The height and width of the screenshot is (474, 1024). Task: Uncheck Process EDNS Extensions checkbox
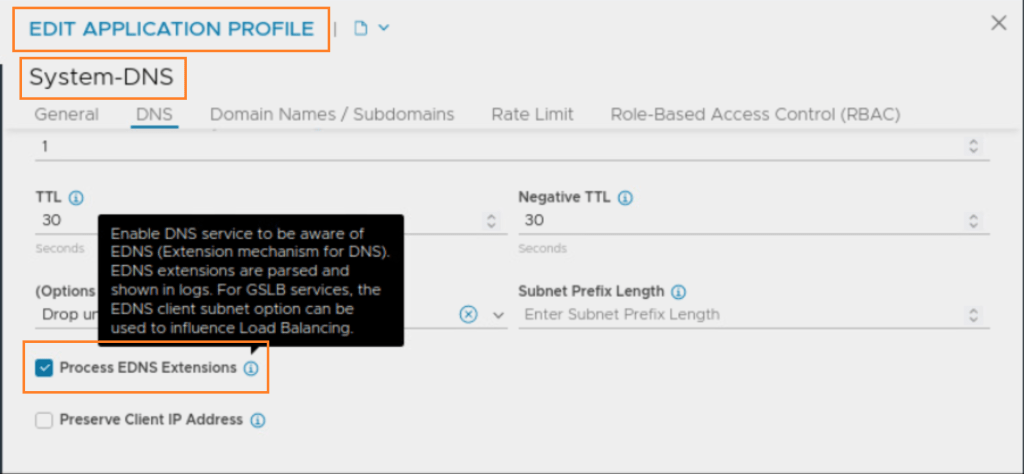[44, 368]
